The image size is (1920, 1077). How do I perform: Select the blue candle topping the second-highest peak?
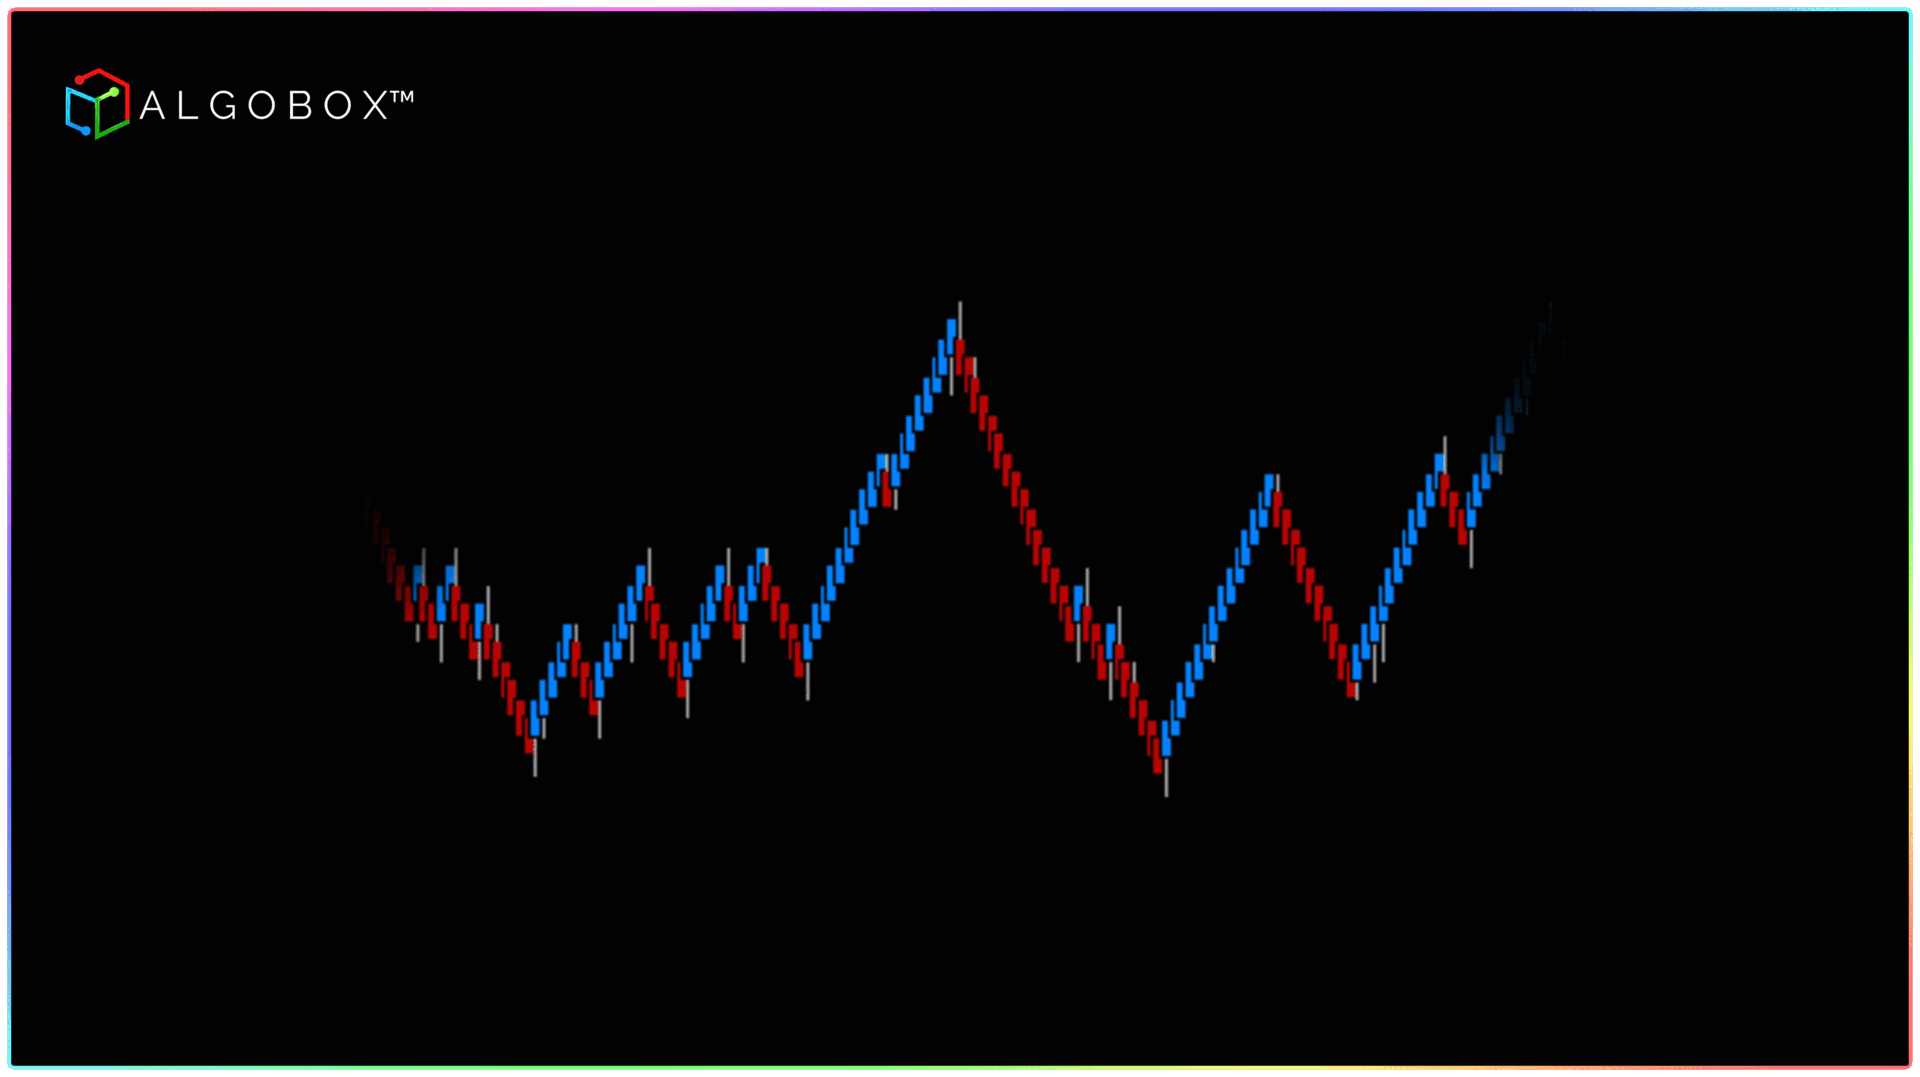tap(1269, 488)
